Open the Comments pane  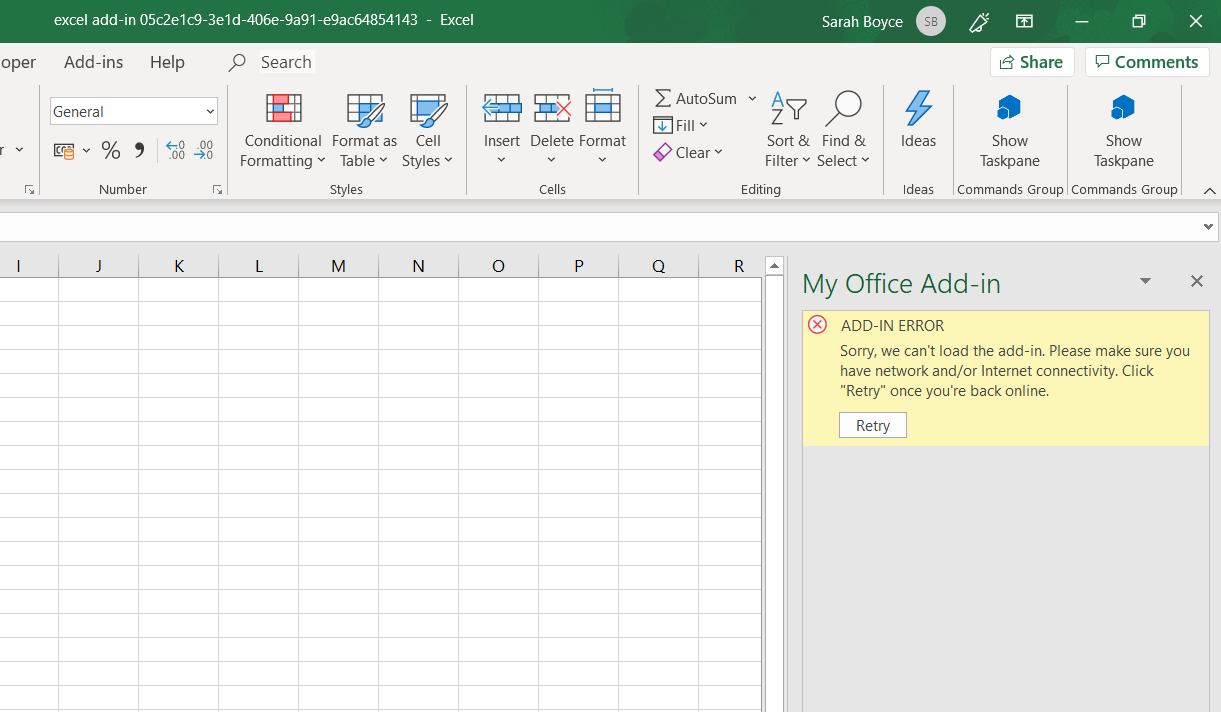point(1147,62)
